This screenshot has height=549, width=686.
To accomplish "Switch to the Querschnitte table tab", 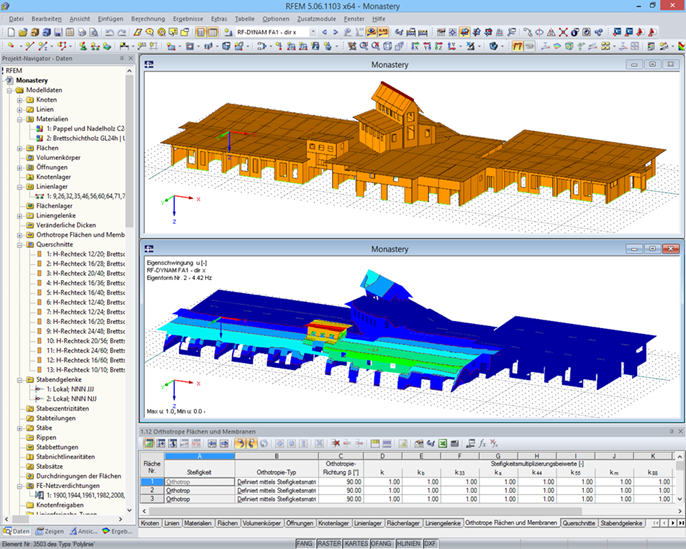I will [579, 523].
